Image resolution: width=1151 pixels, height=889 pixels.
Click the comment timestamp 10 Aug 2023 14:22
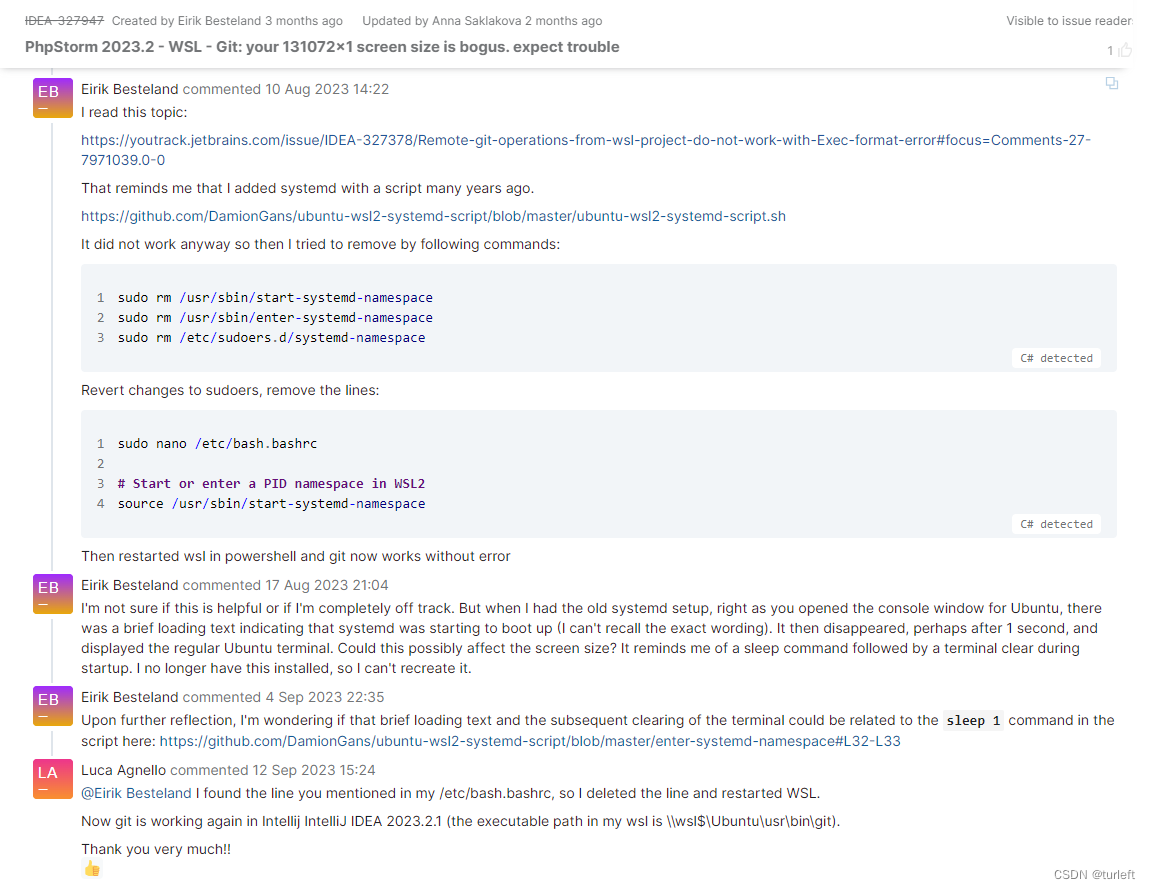(327, 89)
